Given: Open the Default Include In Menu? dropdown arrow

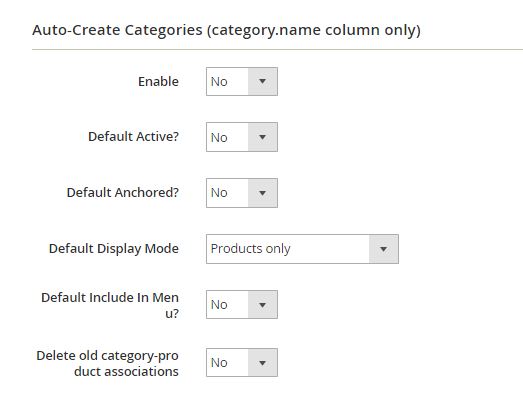Looking at the screenshot, I should [x=263, y=305].
